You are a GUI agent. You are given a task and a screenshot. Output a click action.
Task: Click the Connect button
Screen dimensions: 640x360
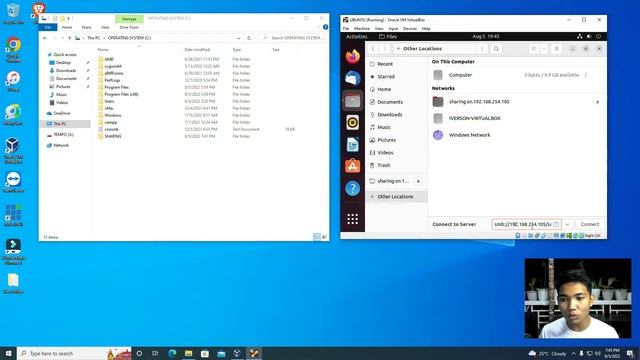[589, 224]
